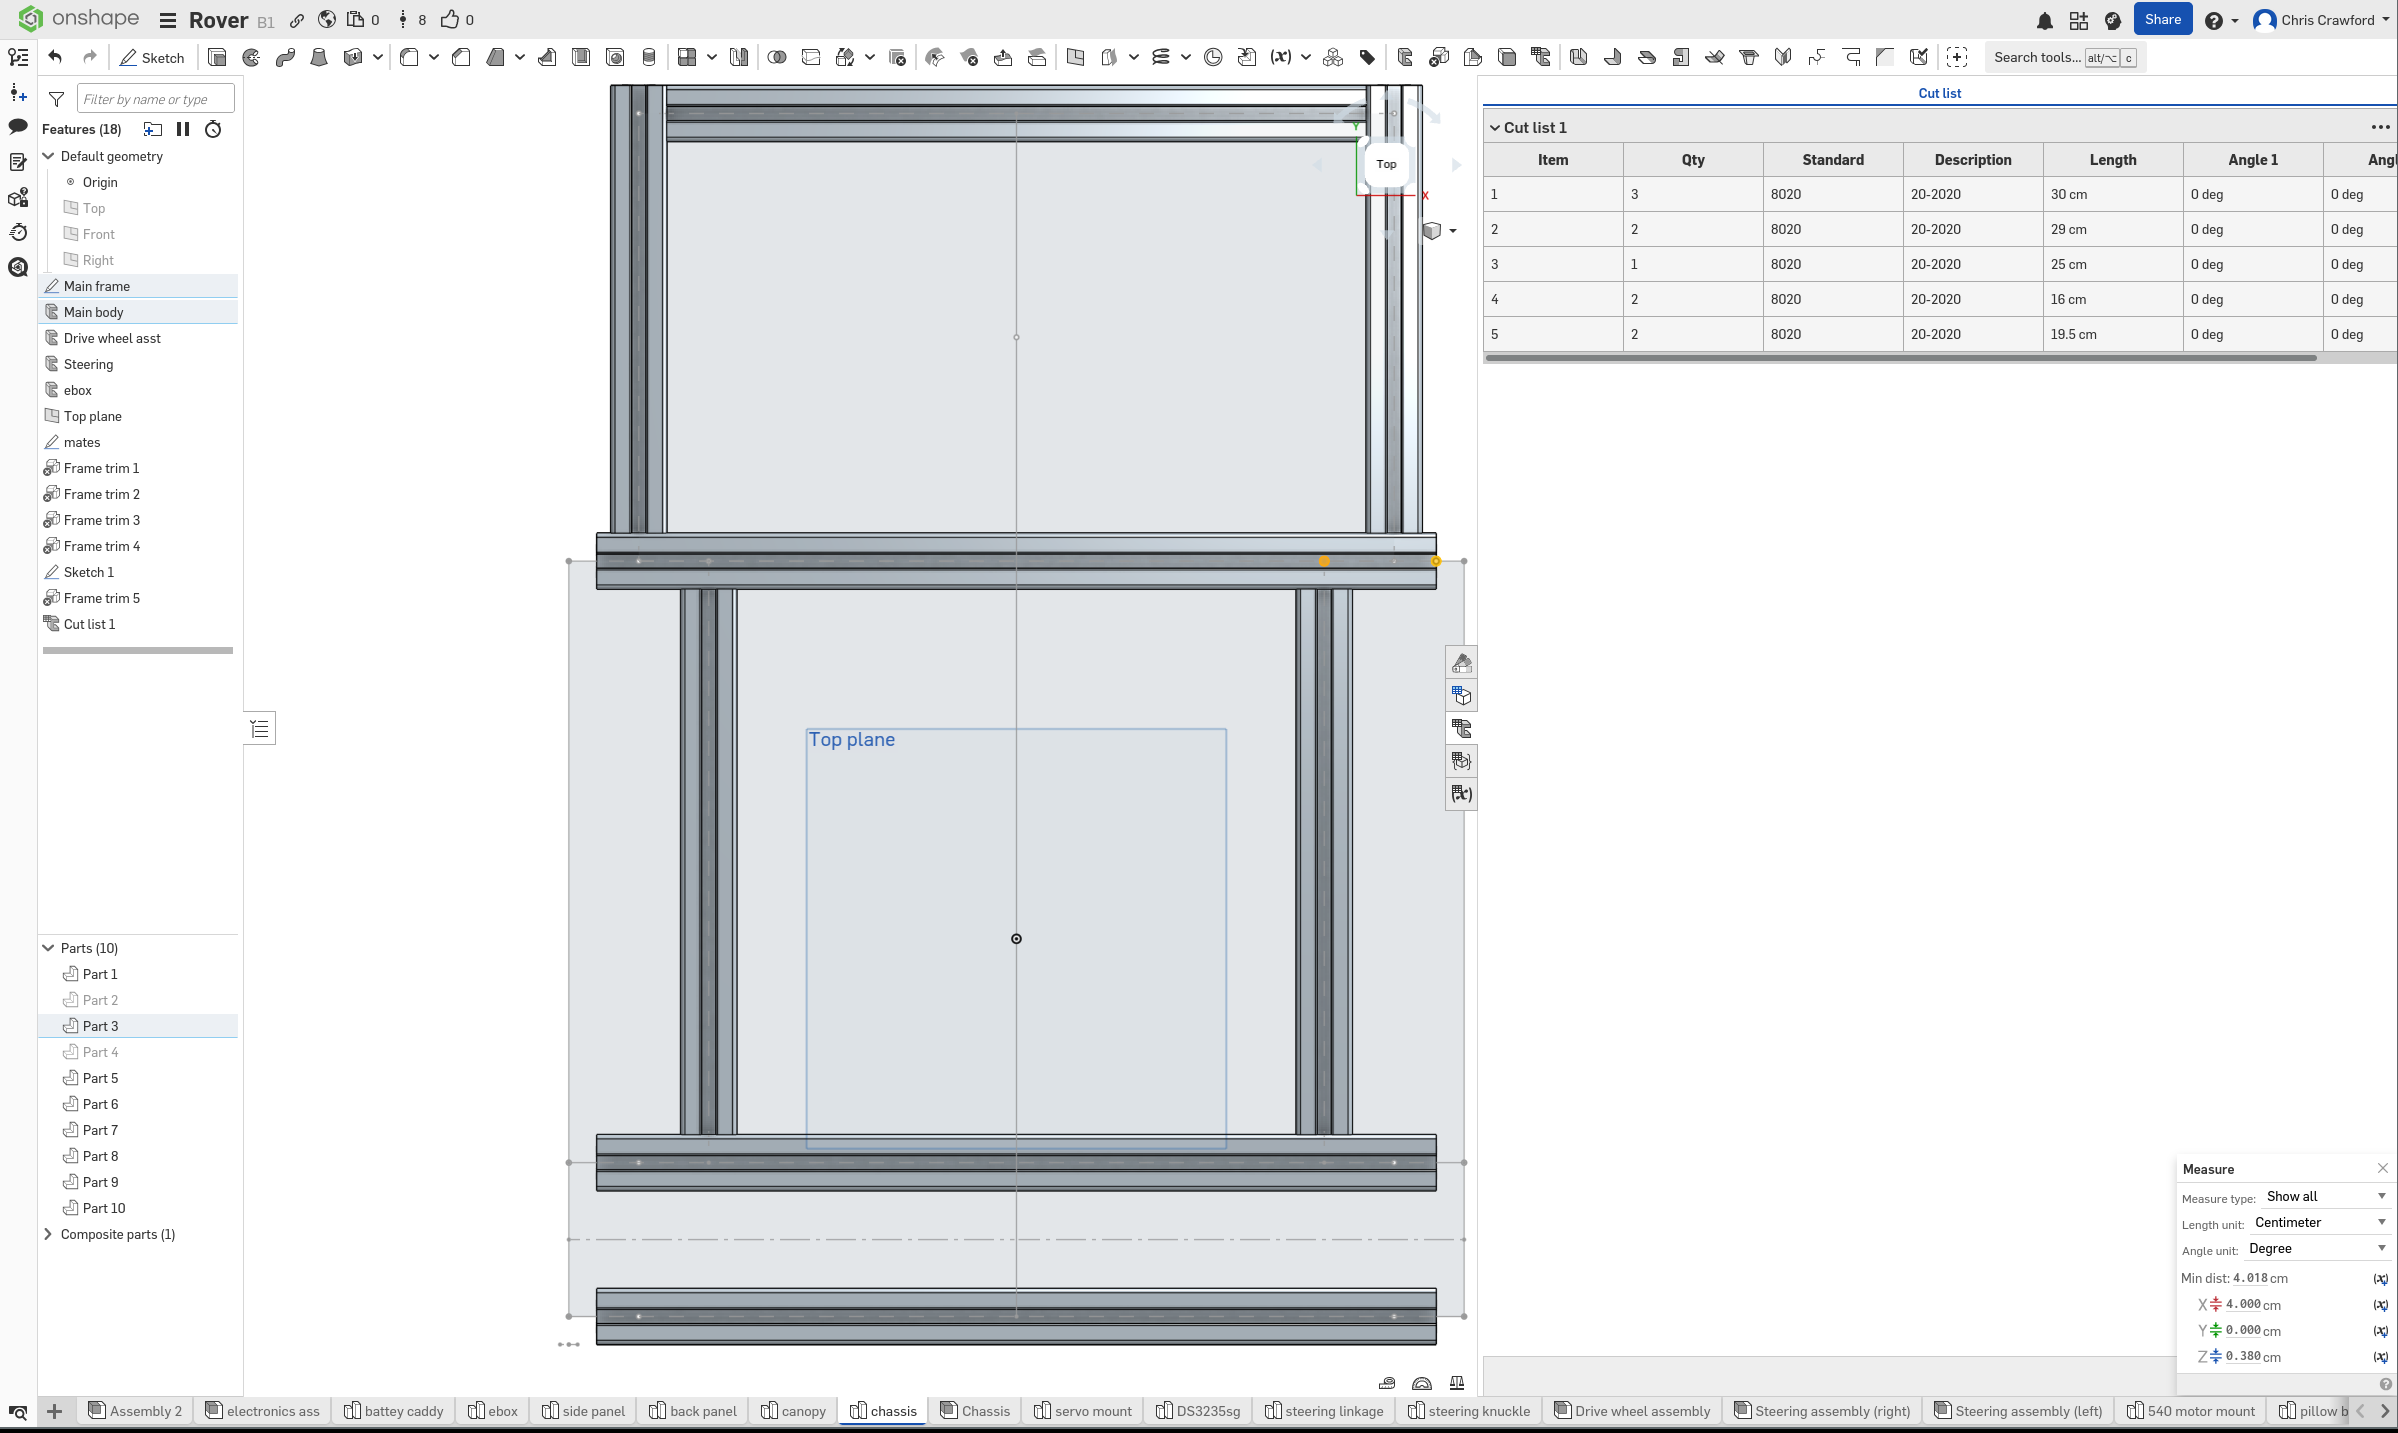Switch to the canopy tab

pos(793,1411)
